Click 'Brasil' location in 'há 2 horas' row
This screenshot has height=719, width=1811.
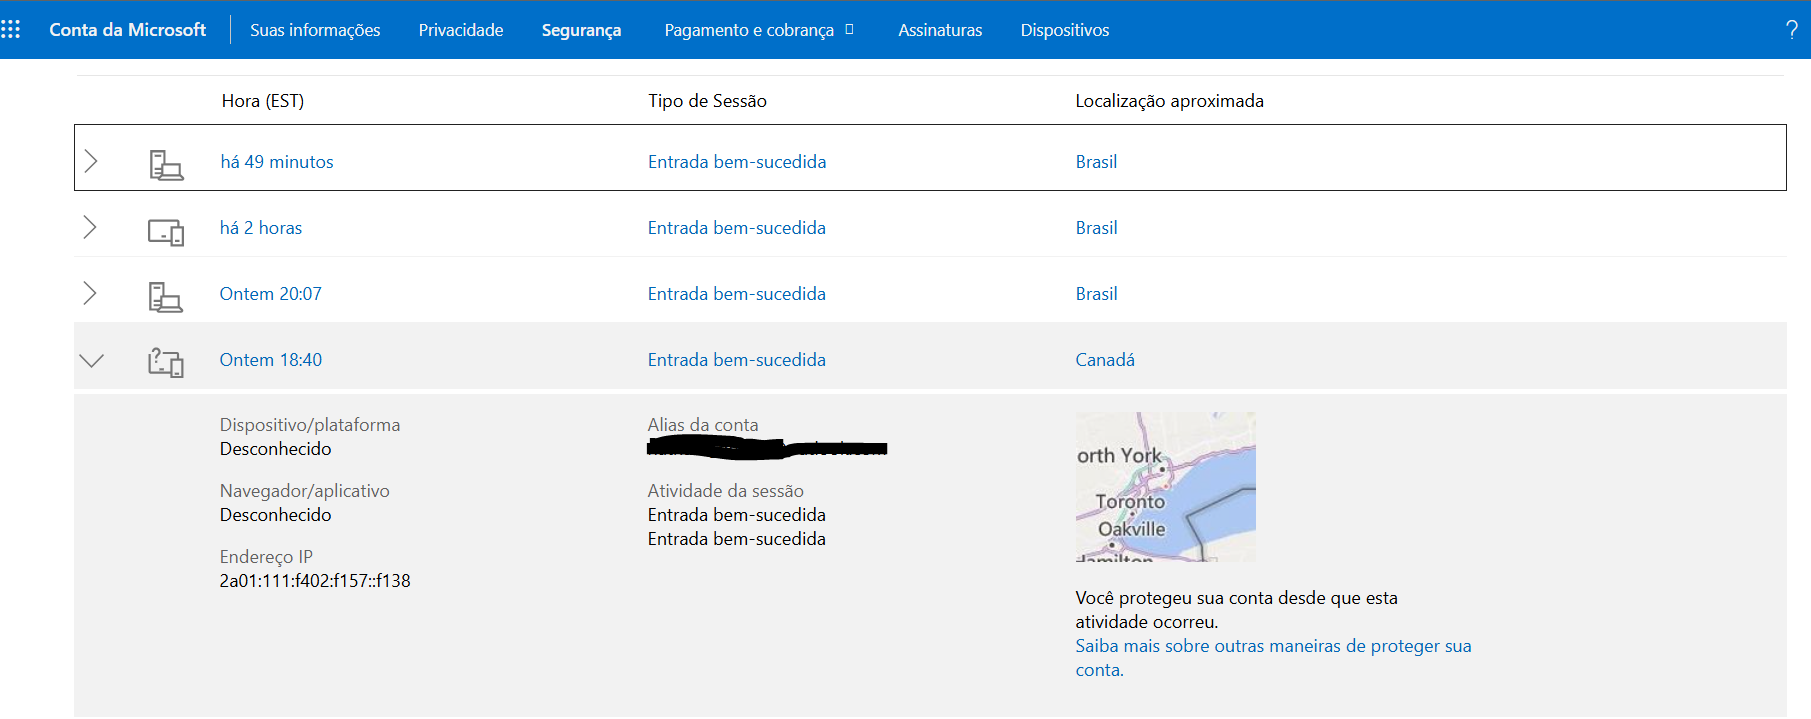pos(1096,228)
